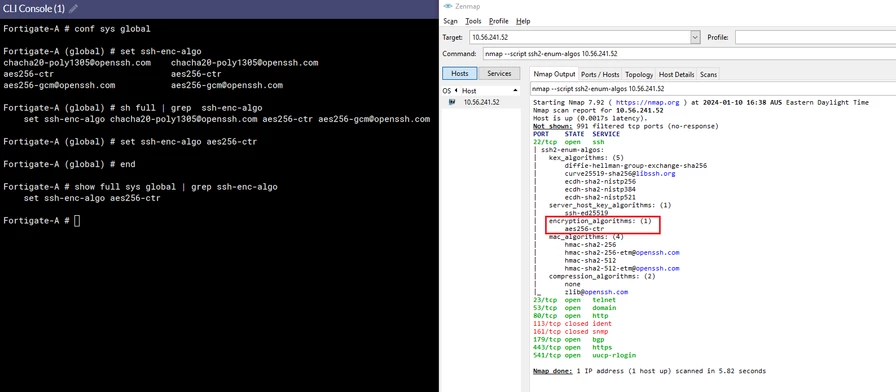896x392 pixels.
Task: Click 'compression_algorithms: (2)' line
Action: pyautogui.click(x=602, y=277)
